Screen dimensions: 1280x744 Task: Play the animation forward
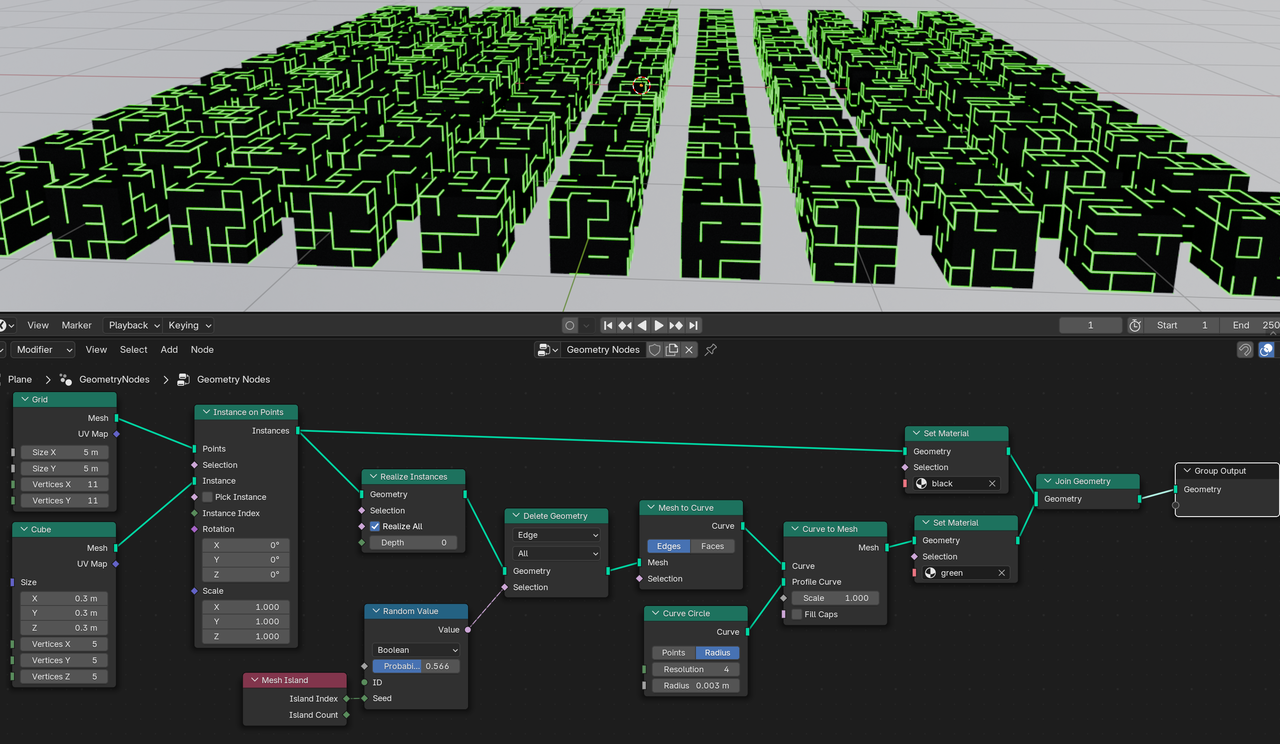(x=659, y=325)
